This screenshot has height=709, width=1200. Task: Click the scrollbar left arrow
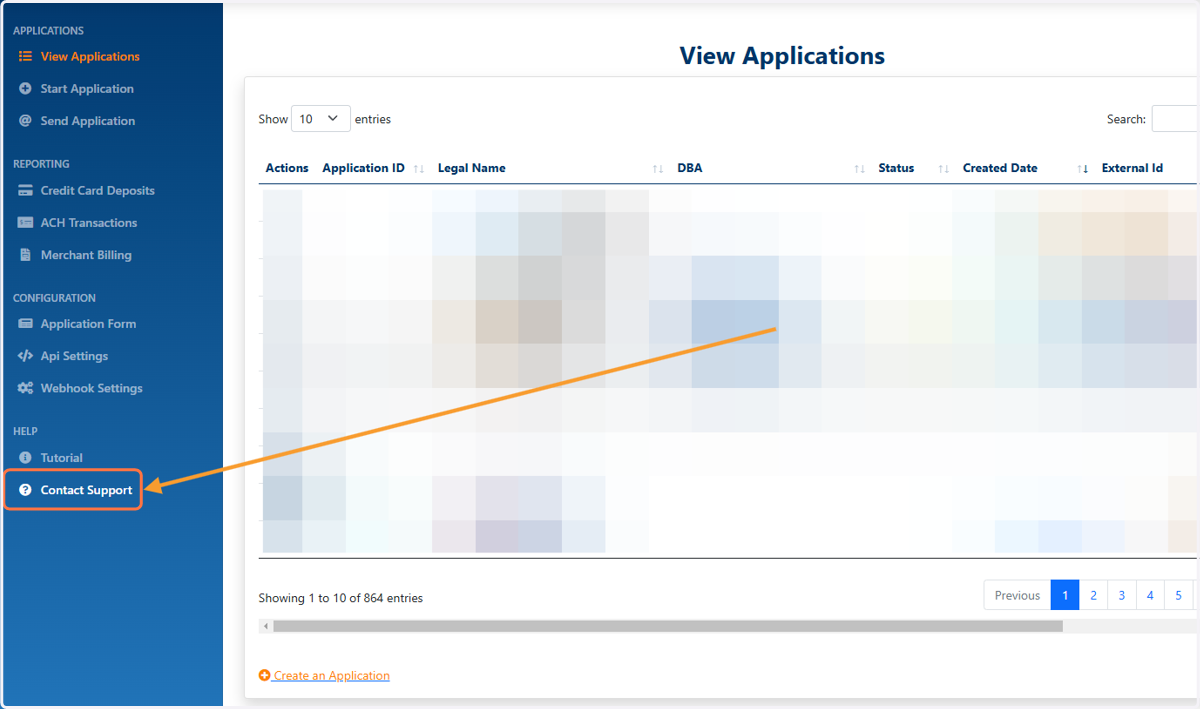(x=265, y=626)
